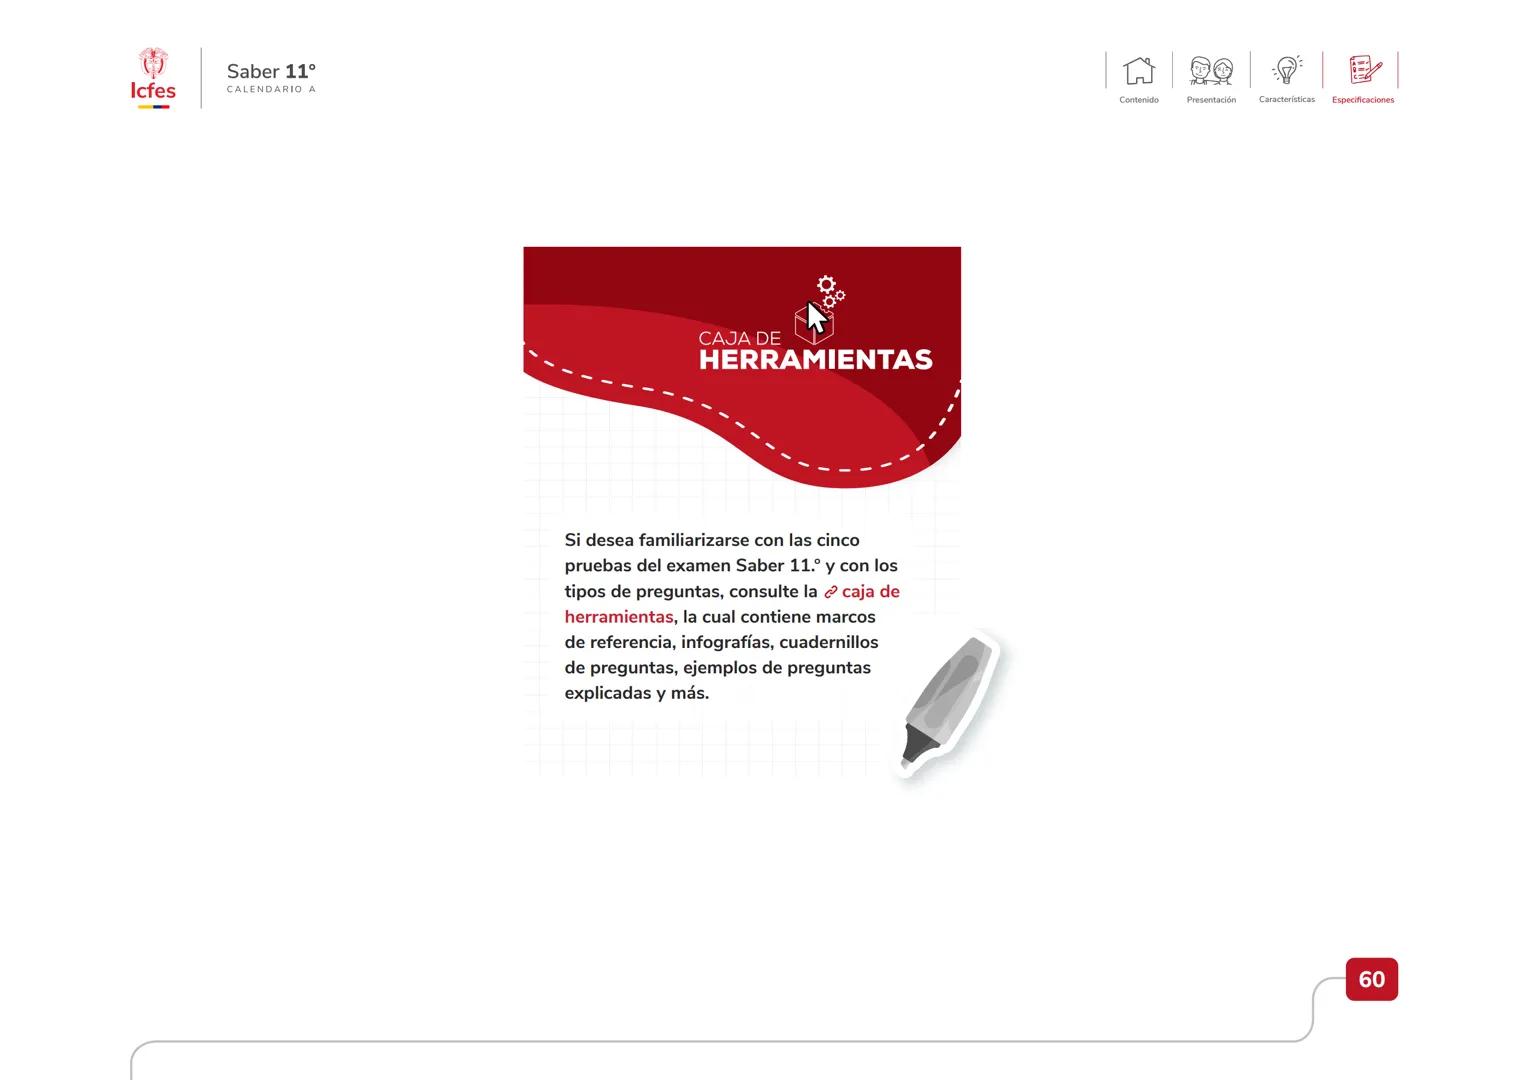Select the Características lightbulb icon
The image size is (1530, 1080).
point(1286,70)
